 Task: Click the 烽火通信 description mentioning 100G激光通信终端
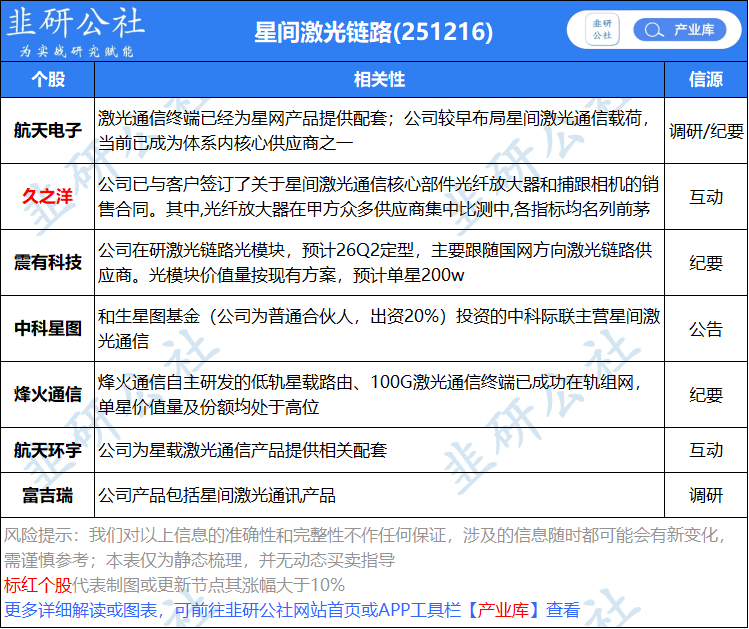[x=371, y=394]
